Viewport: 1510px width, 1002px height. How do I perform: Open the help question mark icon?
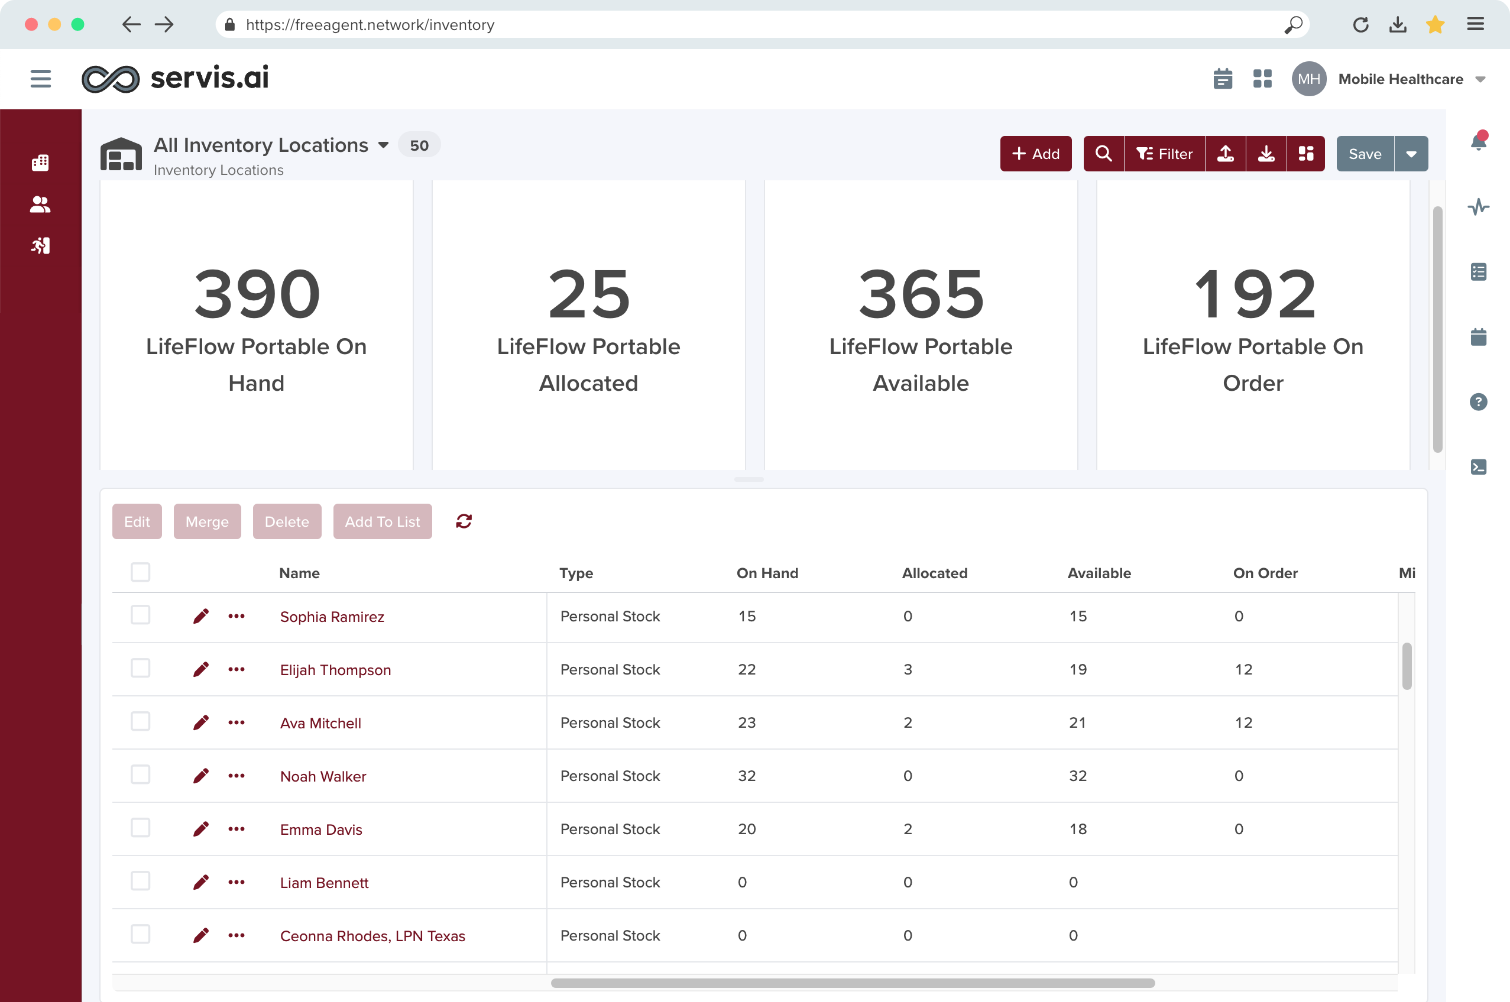1479,402
